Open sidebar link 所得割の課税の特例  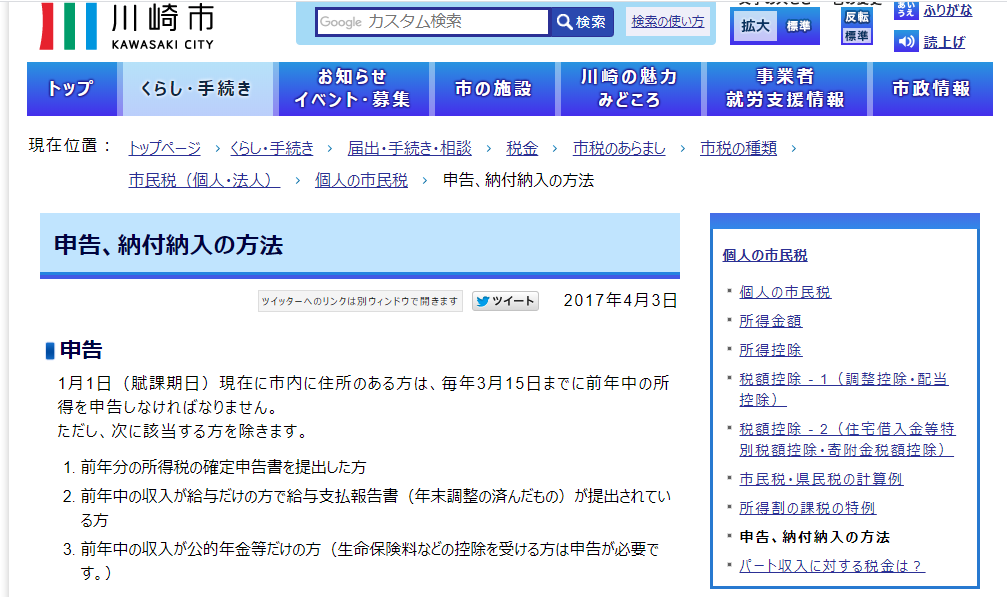click(x=807, y=508)
